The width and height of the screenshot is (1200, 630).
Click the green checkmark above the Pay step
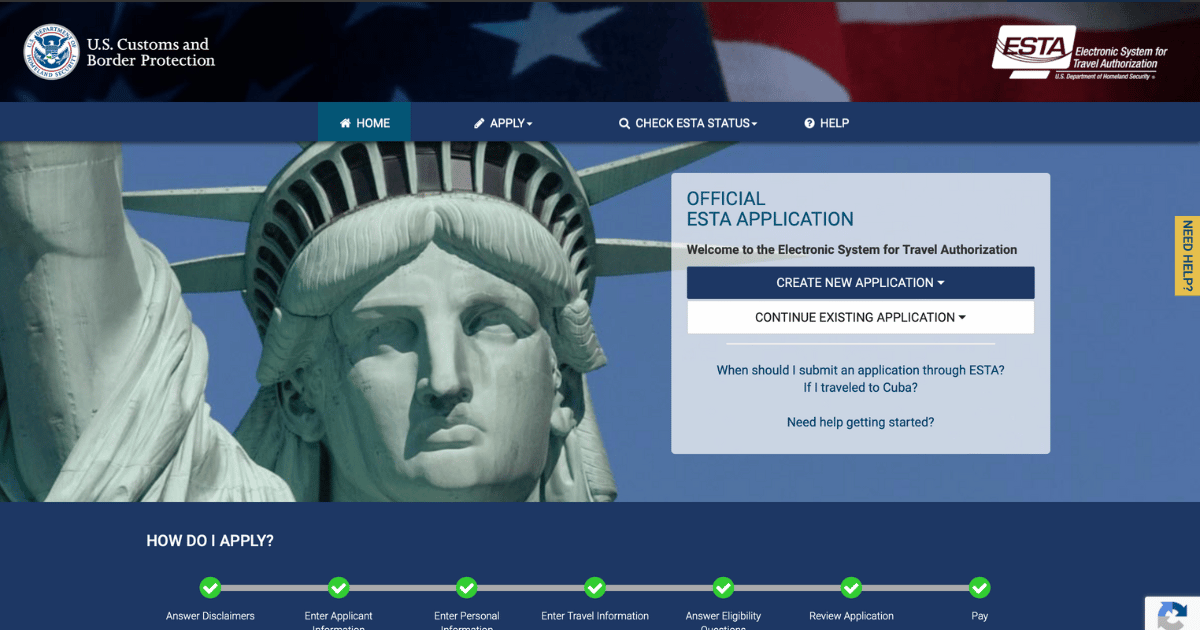click(979, 587)
